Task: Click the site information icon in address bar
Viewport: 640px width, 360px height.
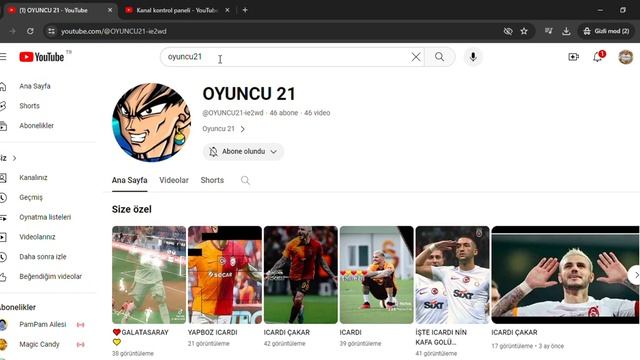Action: [51, 31]
